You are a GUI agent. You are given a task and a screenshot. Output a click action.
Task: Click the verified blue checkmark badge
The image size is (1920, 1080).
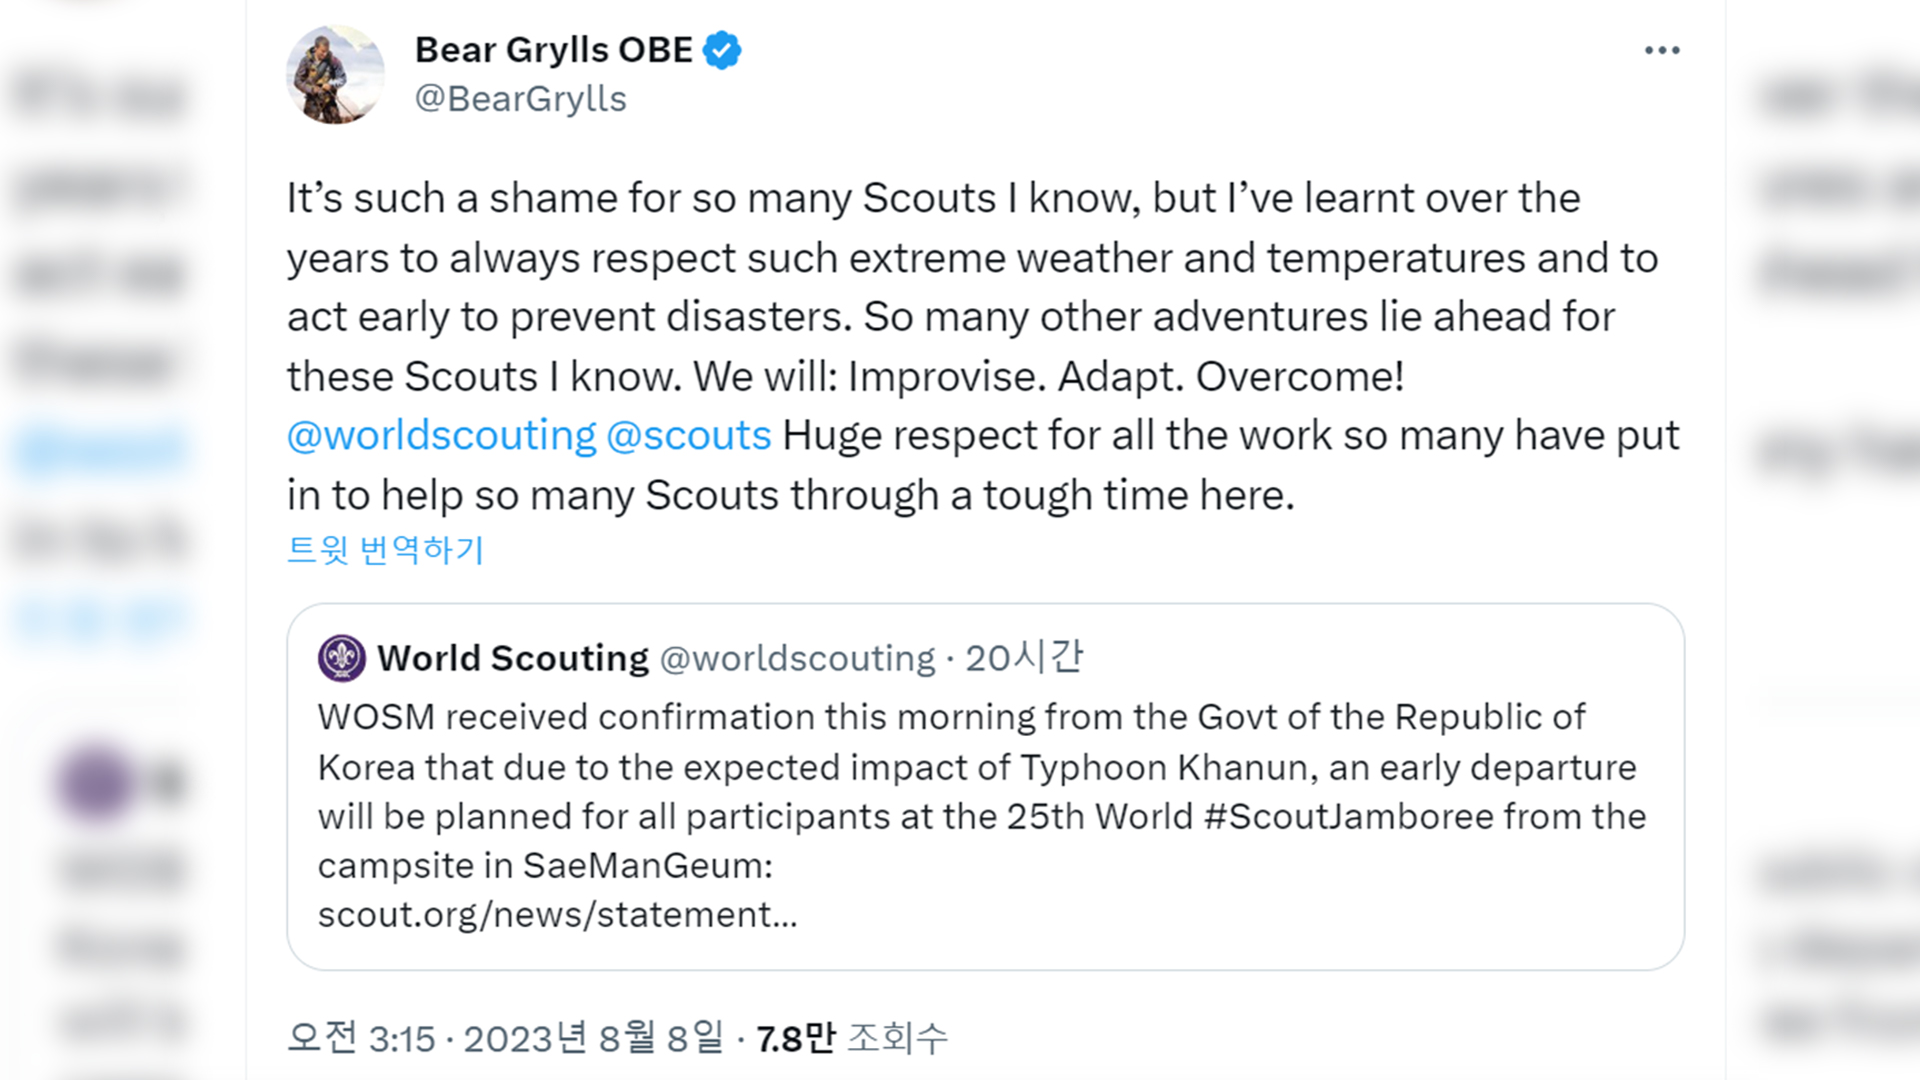tap(722, 50)
